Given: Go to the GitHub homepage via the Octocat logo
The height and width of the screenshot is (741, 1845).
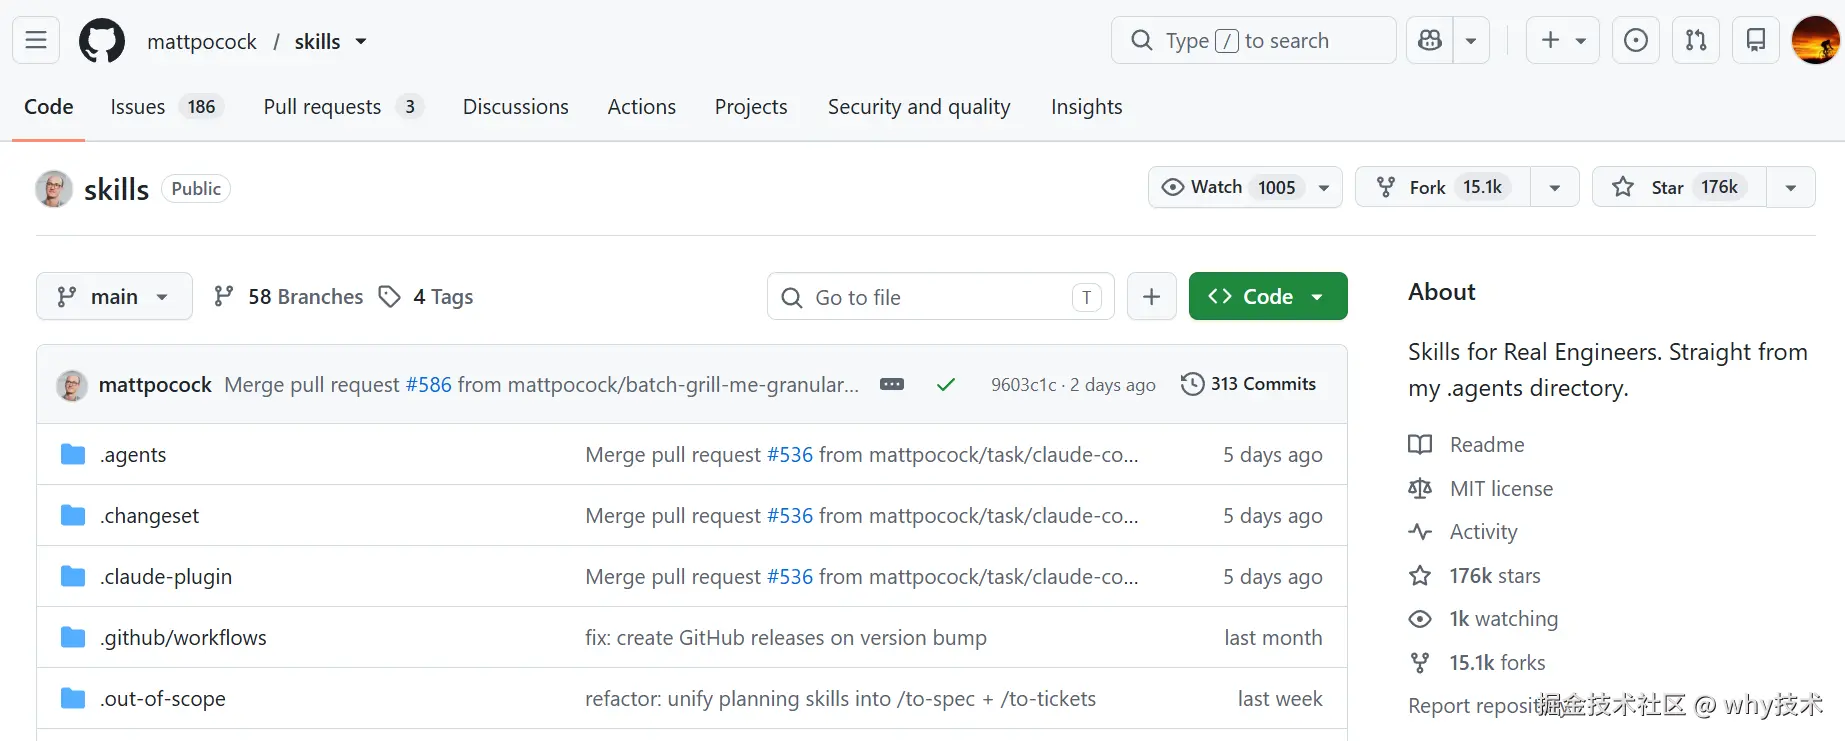Looking at the screenshot, I should (x=102, y=41).
